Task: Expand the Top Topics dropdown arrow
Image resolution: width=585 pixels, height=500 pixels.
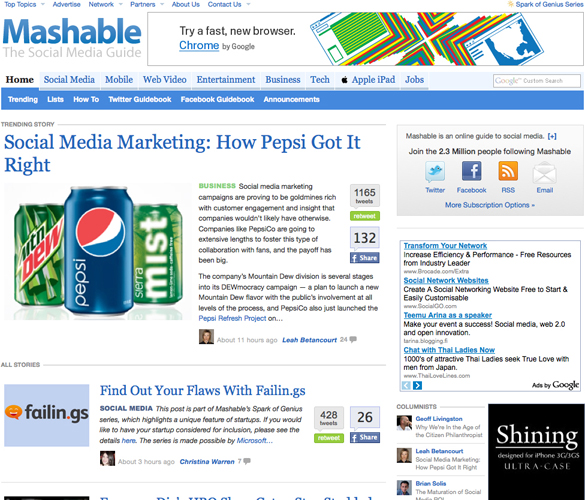Action: coord(43,4)
